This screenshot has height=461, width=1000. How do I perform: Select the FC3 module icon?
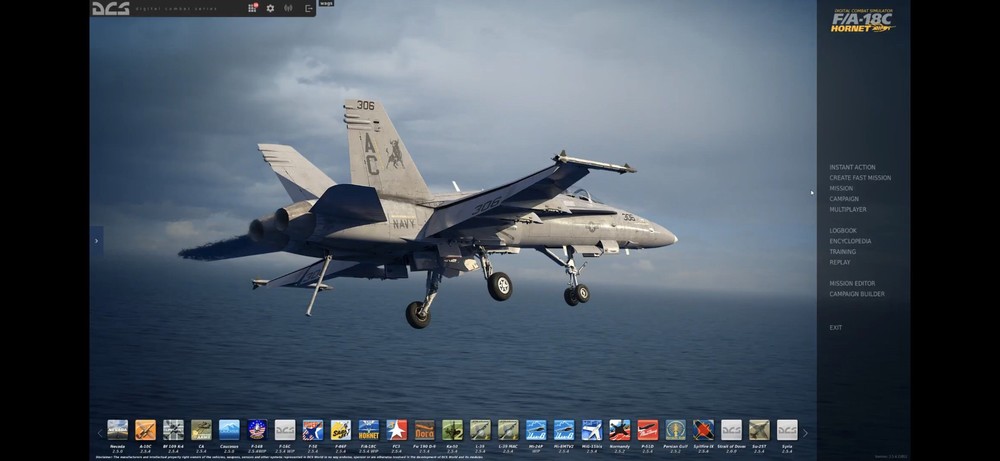tap(397, 430)
